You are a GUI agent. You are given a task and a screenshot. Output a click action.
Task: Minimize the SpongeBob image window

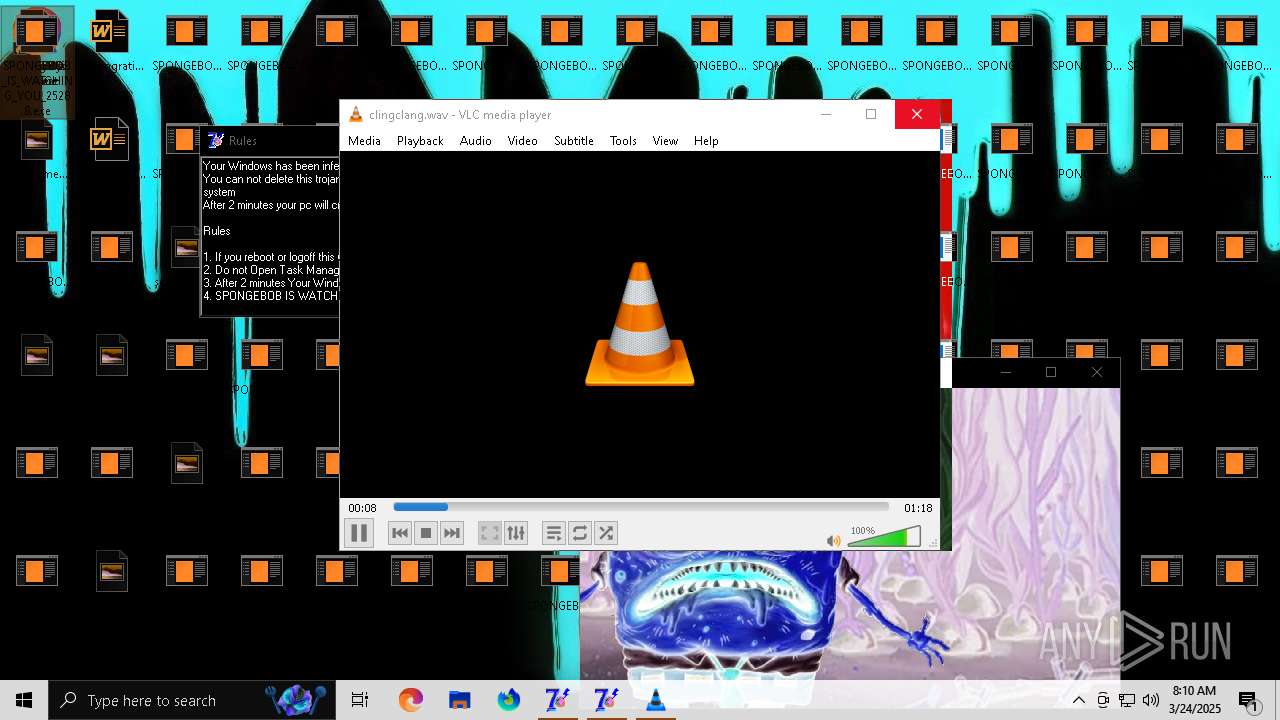[1006, 372]
